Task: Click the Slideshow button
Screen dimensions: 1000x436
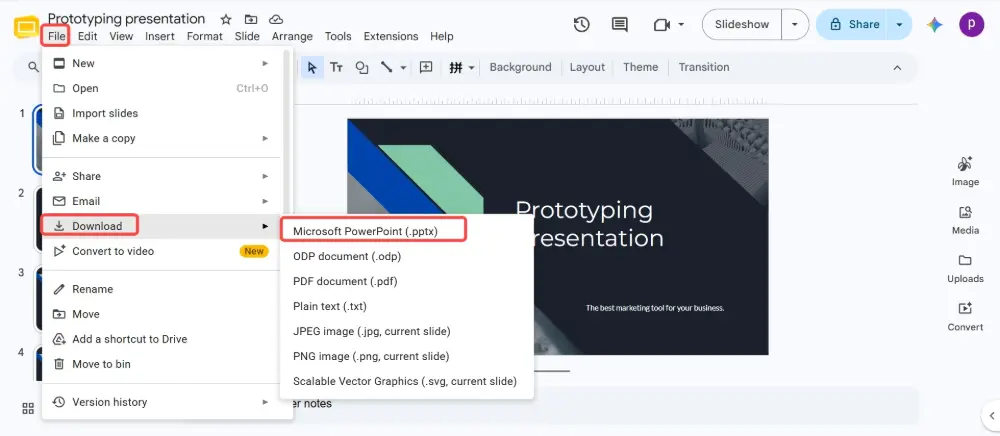Action: tap(742, 24)
